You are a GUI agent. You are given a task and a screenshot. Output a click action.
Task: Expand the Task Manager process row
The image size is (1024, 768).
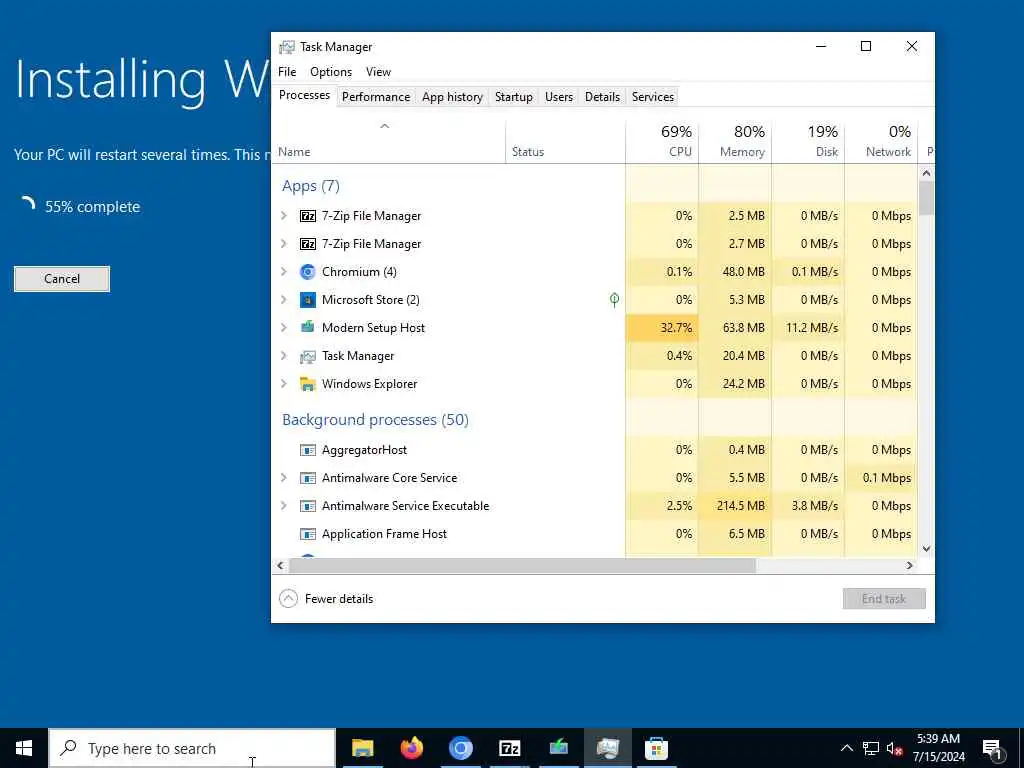tap(283, 356)
